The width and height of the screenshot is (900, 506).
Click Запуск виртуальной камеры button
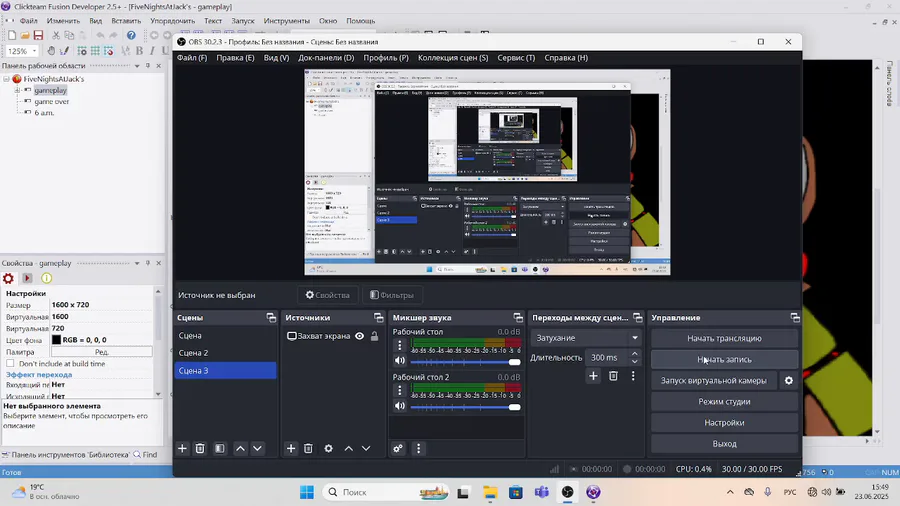[713, 380]
